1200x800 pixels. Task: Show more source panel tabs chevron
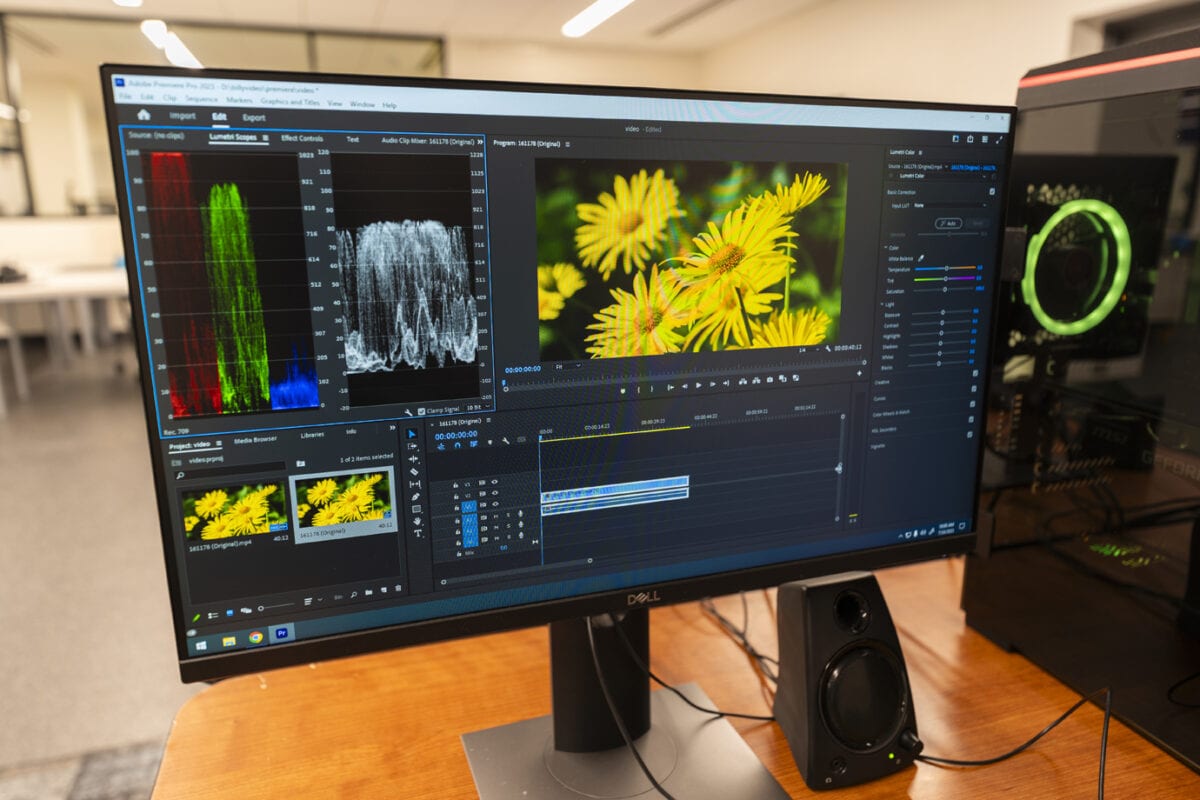(479, 141)
